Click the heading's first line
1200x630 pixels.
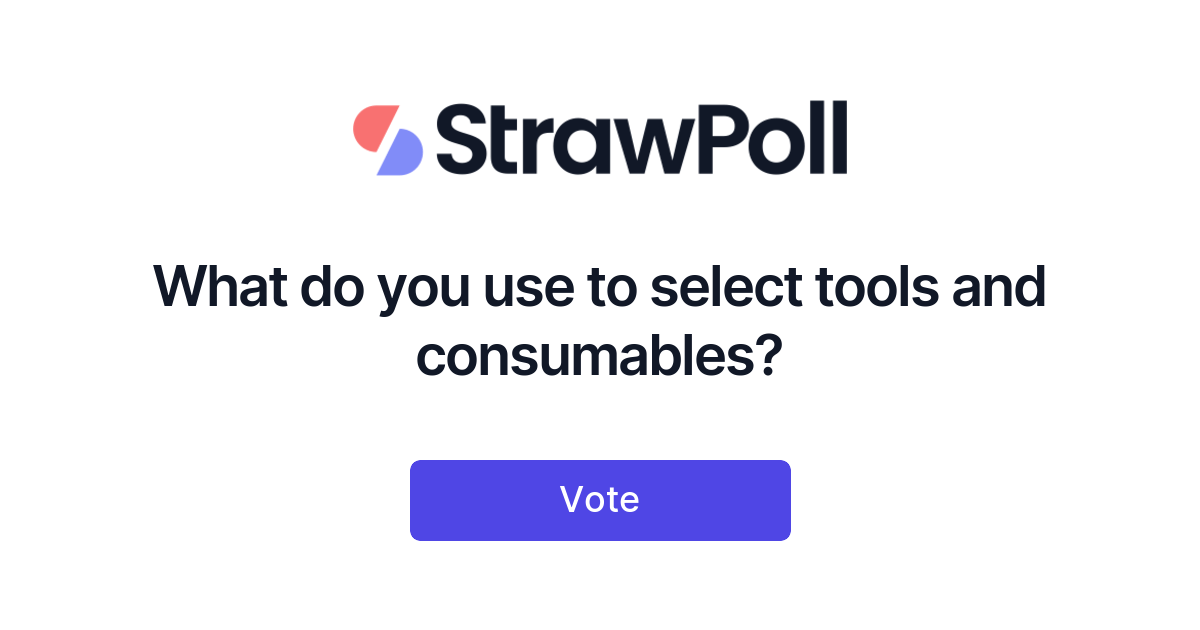(x=600, y=287)
